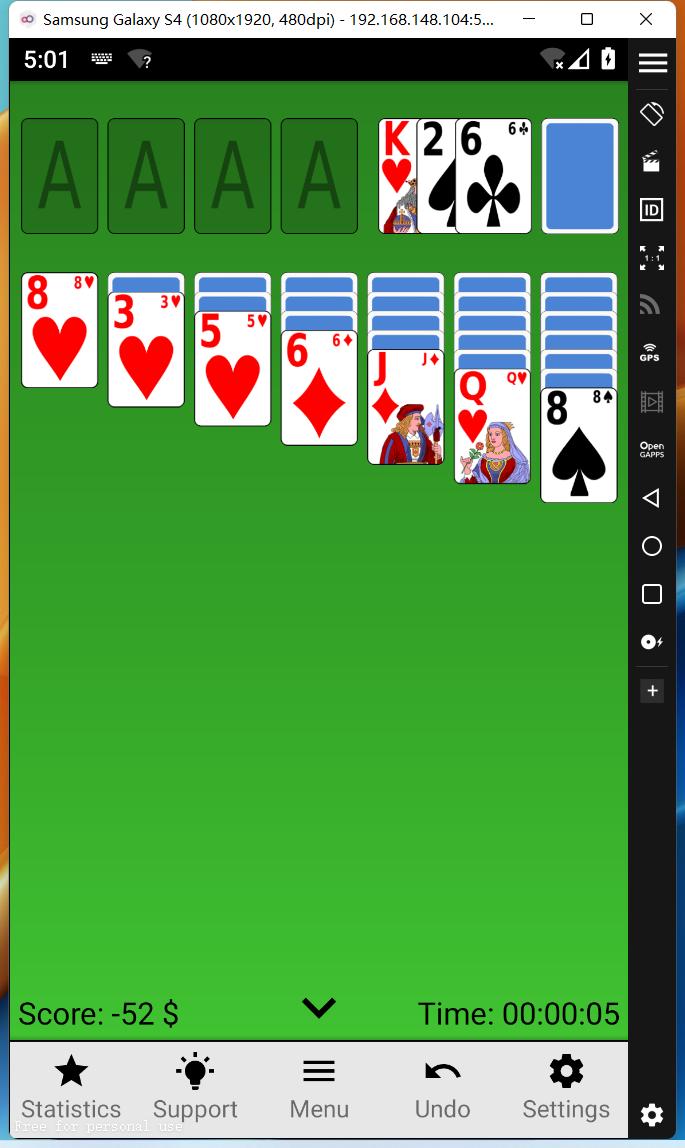This screenshot has height=1148, width=685.
Task: Open the device ID widget
Action: (x=651, y=210)
